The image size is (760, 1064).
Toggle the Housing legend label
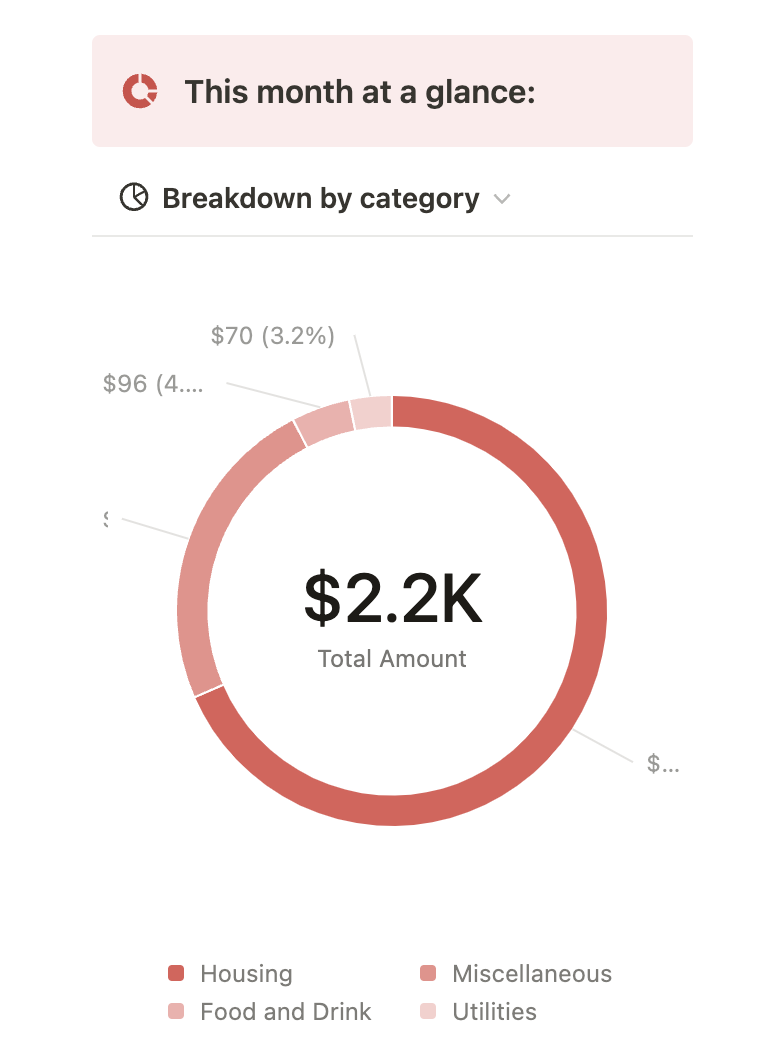pyautogui.click(x=246, y=974)
